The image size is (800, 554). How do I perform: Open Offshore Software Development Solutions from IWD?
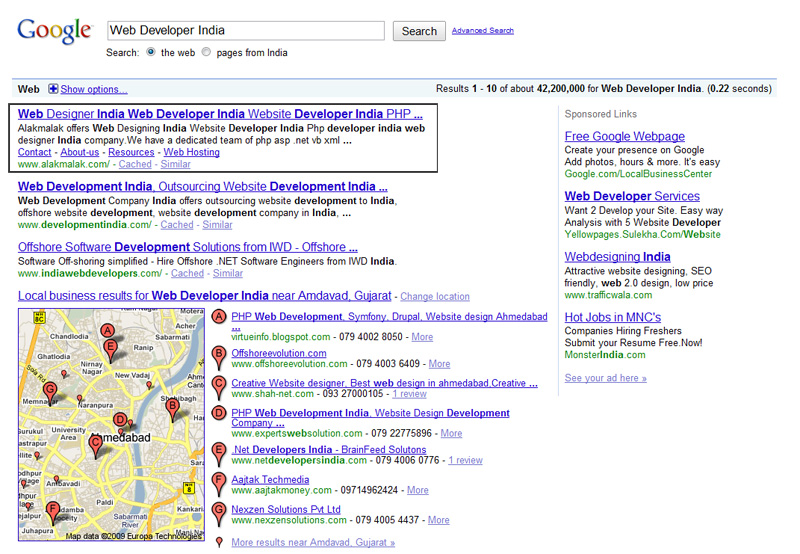(x=188, y=247)
